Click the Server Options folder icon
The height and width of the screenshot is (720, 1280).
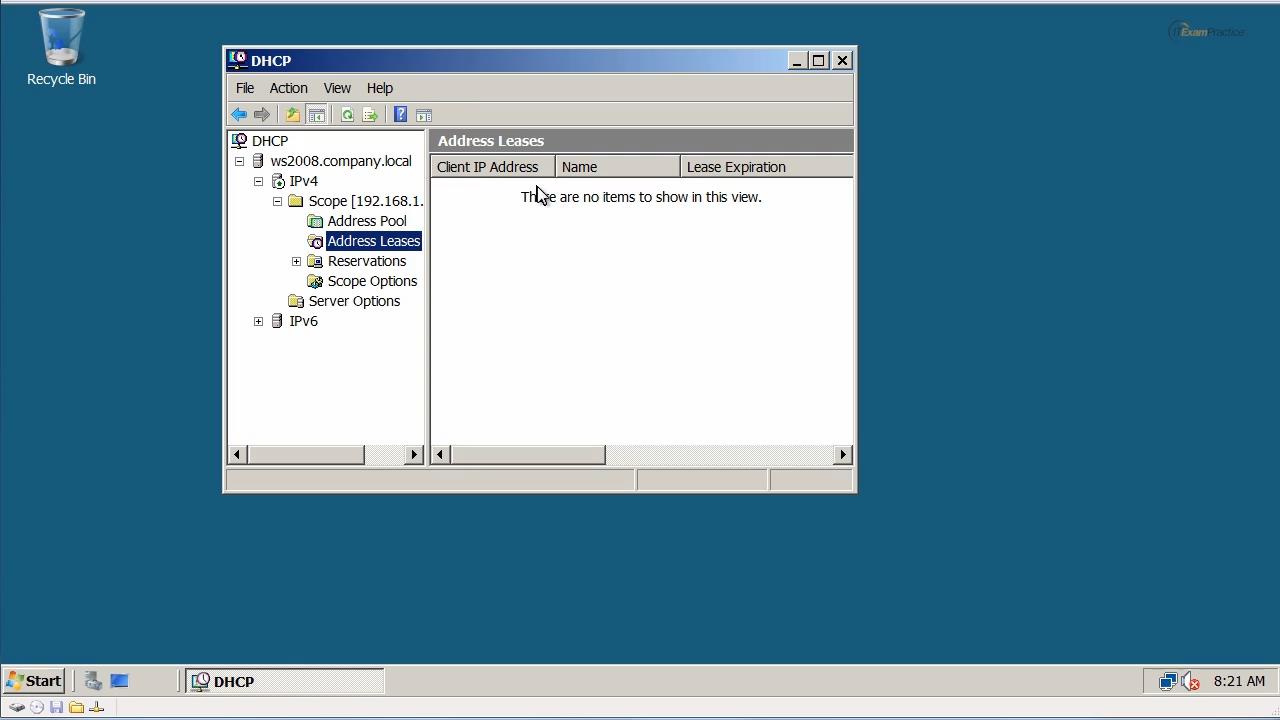coord(296,301)
